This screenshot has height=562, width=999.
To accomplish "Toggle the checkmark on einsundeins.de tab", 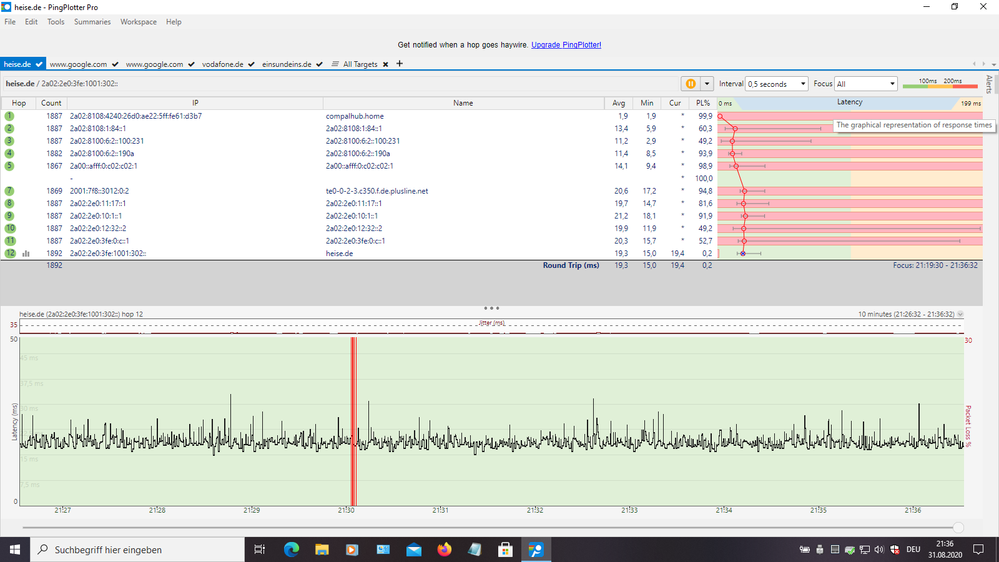I will pyautogui.click(x=319, y=64).
